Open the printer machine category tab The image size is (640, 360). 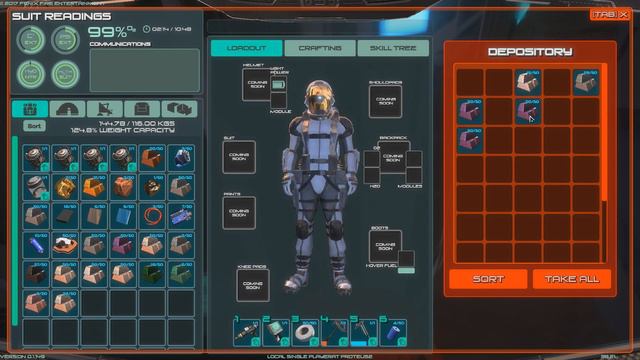[x=142, y=109]
